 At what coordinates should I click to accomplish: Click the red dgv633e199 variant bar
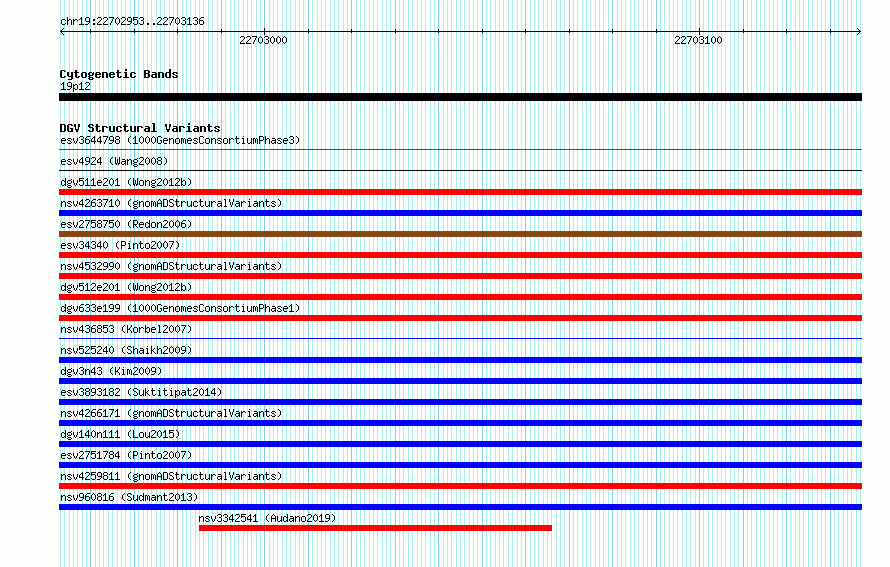tap(460, 318)
